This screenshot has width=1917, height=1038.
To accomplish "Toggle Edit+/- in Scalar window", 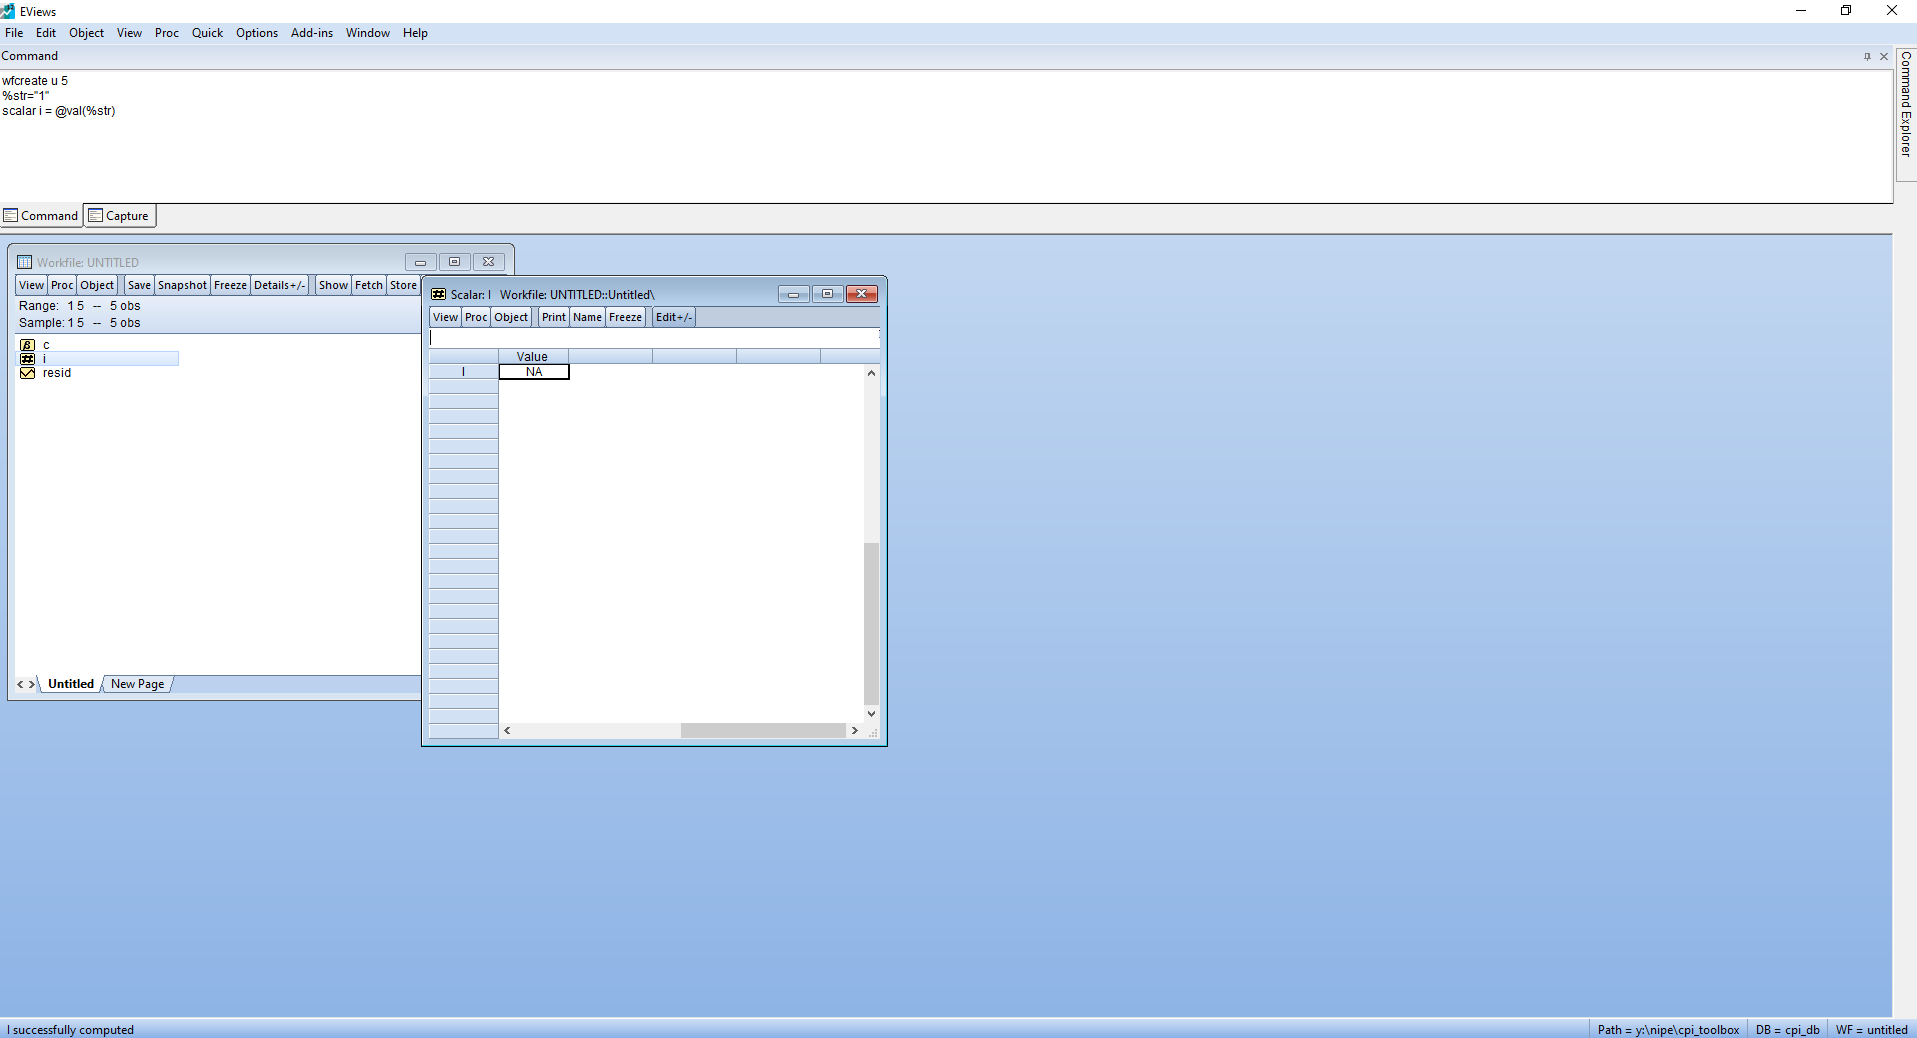I will click(x=674, y=317).
